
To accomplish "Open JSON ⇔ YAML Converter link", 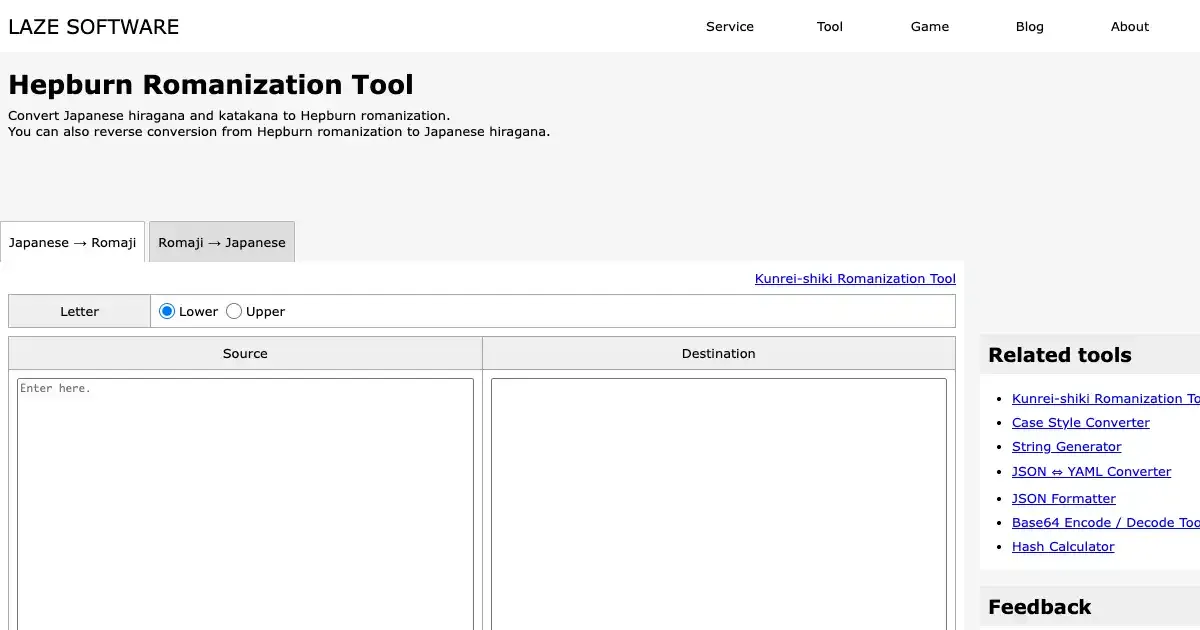I will [1091, 472].
